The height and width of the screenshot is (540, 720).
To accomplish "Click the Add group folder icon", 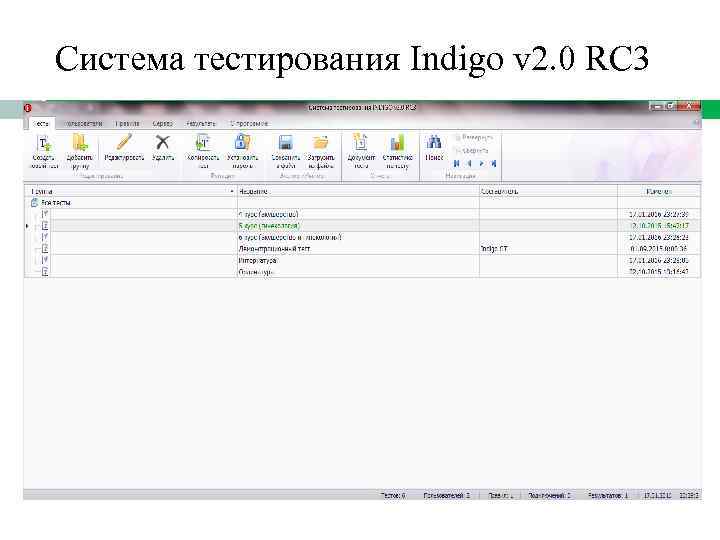I will (x=80, y=143).
